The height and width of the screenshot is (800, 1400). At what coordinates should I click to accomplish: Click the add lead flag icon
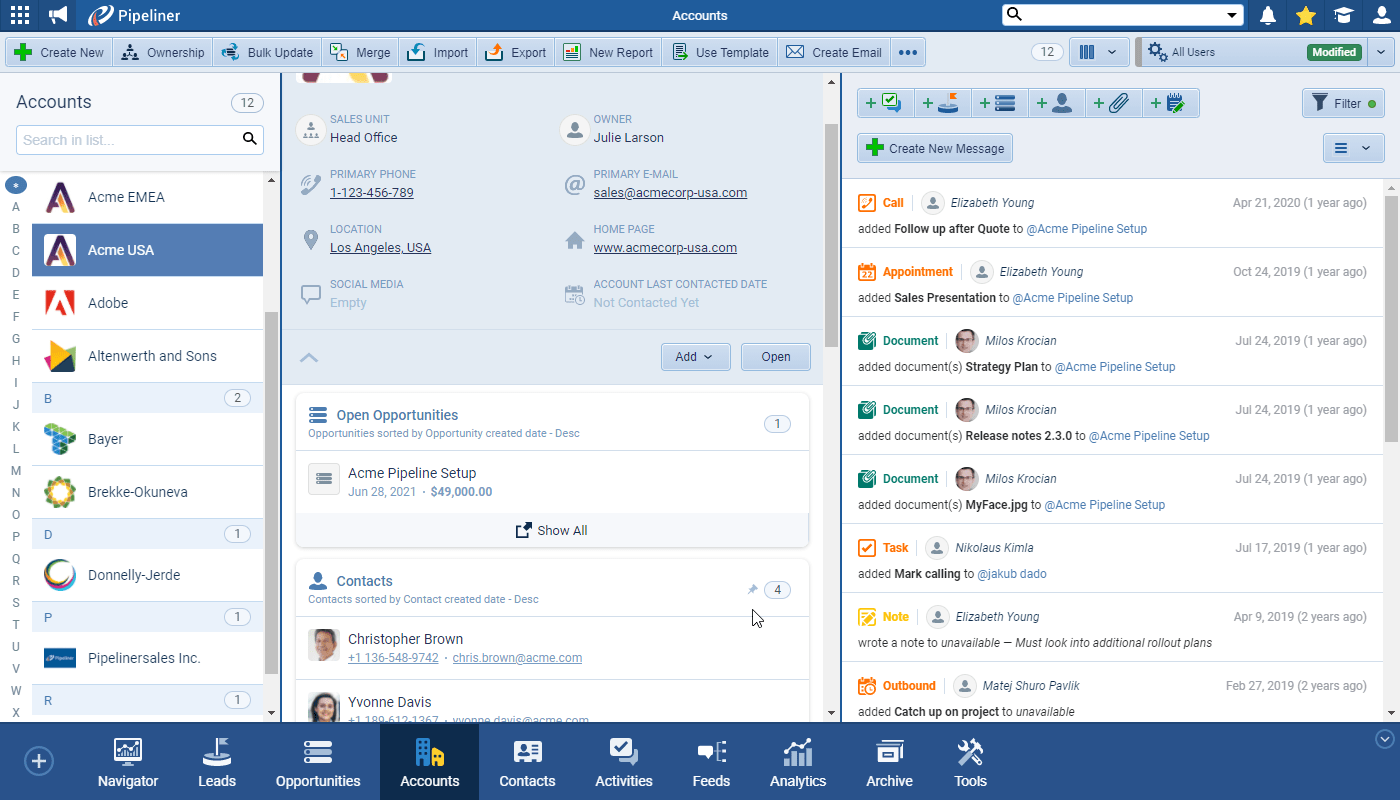(x=942, y=103)
